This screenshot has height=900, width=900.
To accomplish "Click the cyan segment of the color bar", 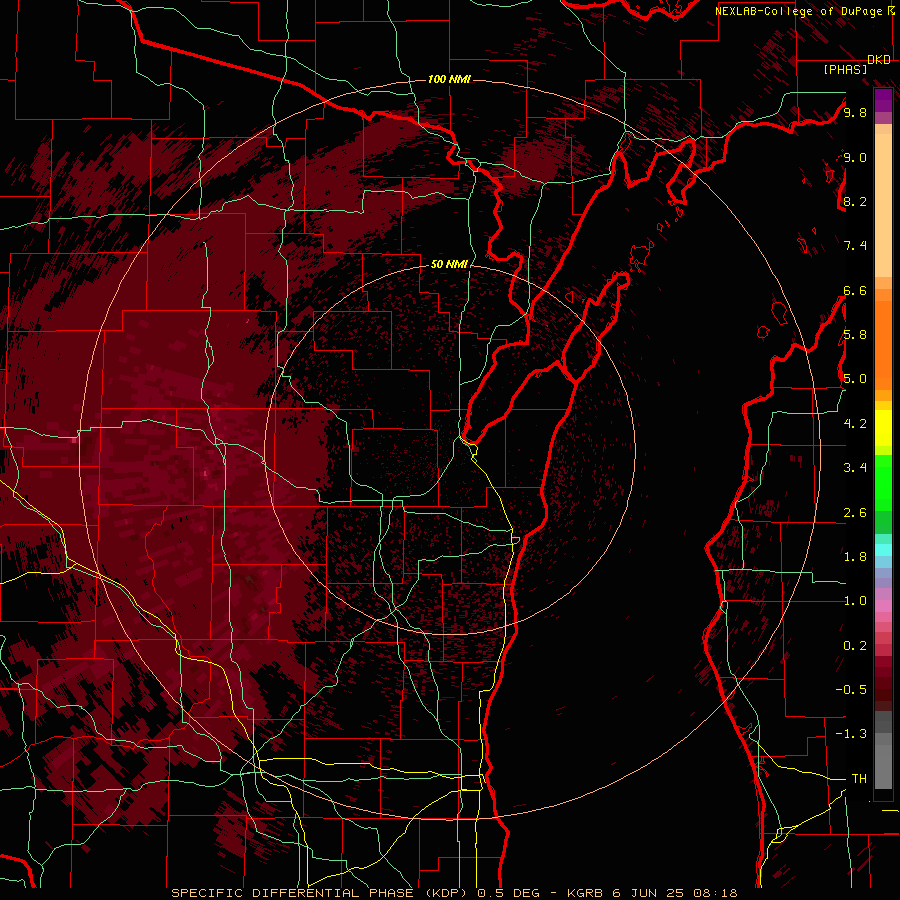I will click(x=883, y=549).
